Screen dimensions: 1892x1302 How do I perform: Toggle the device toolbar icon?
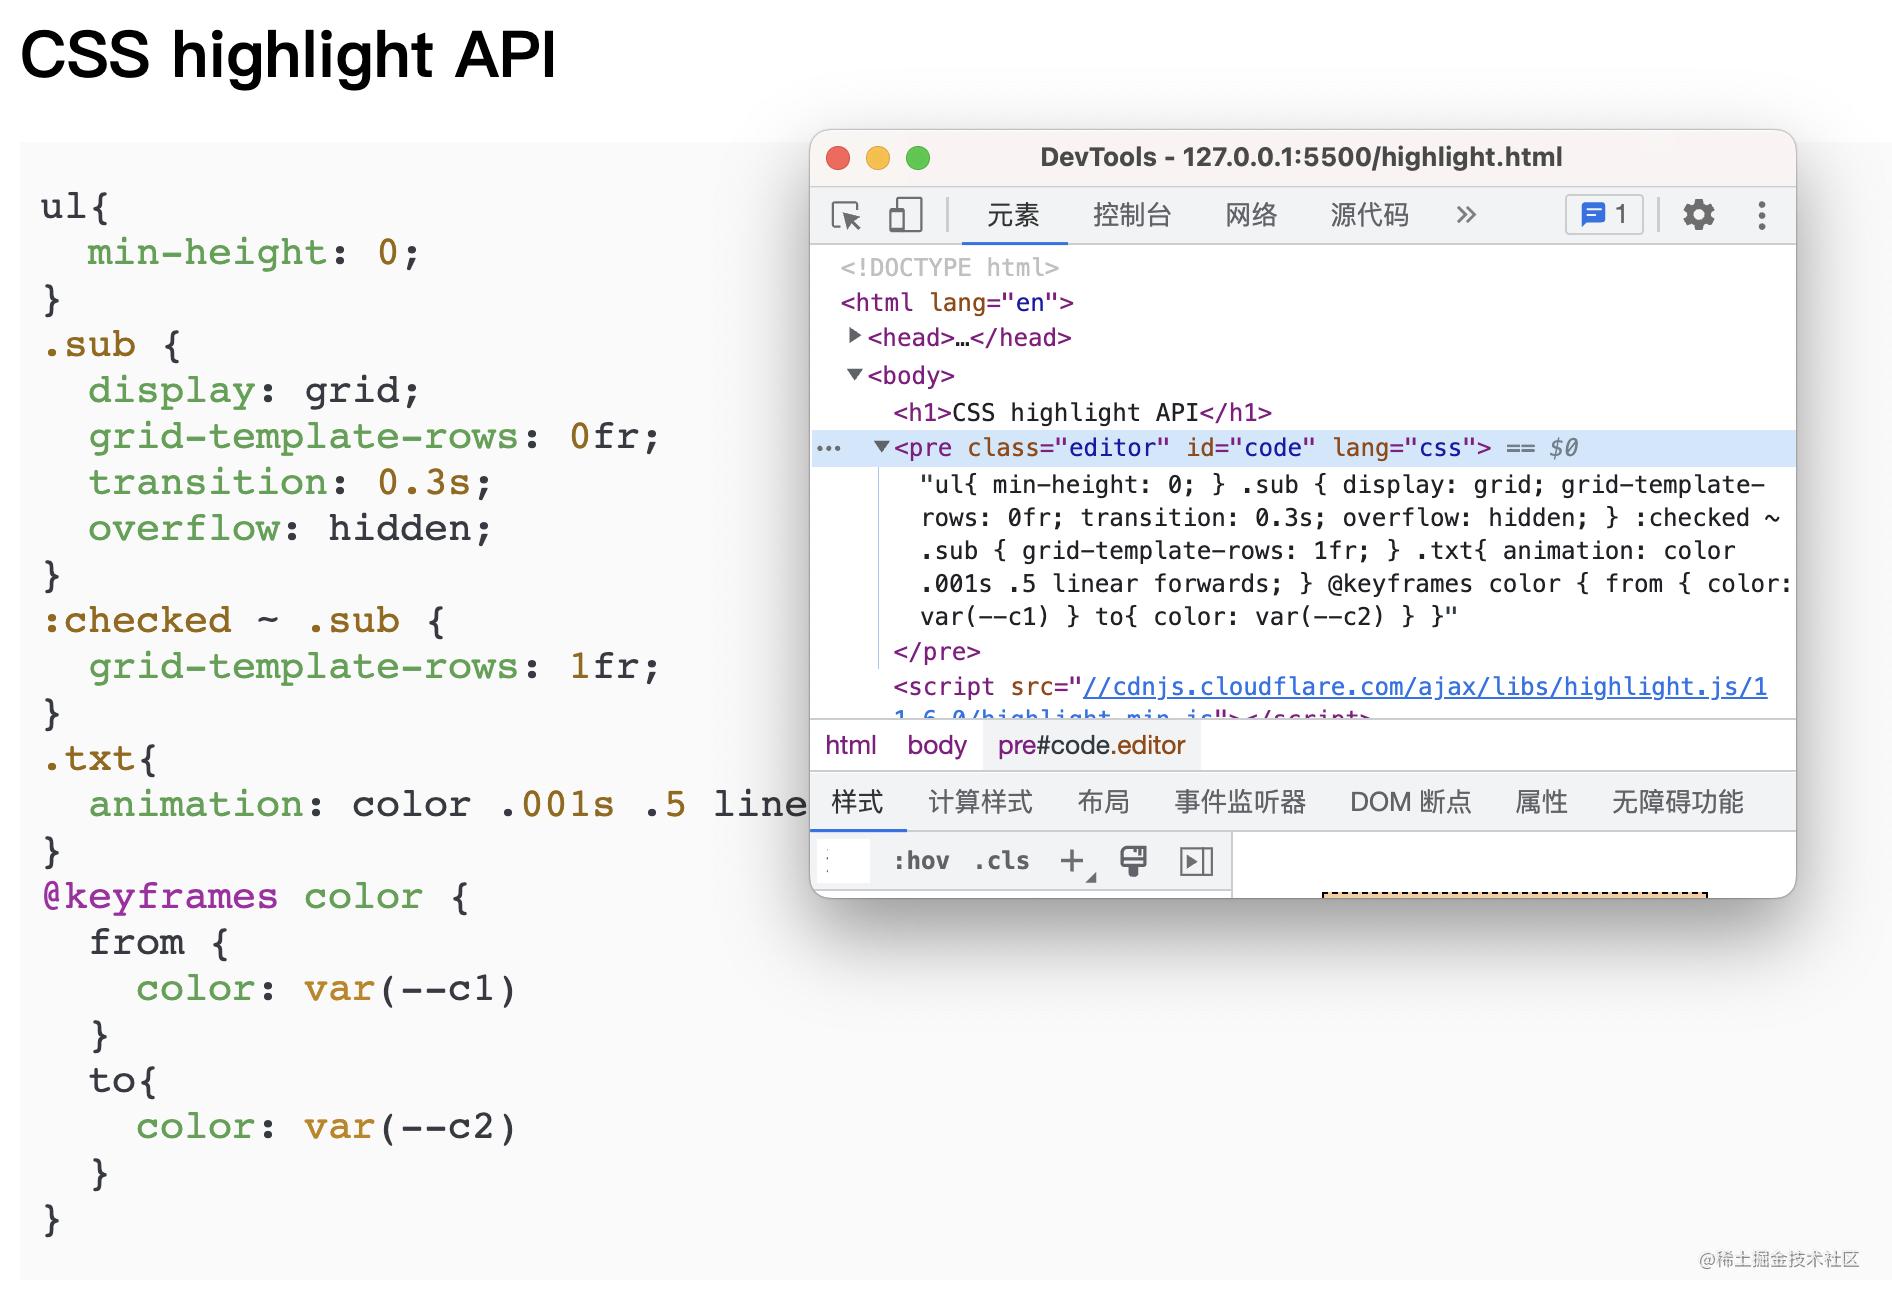(x=905, y=215)
